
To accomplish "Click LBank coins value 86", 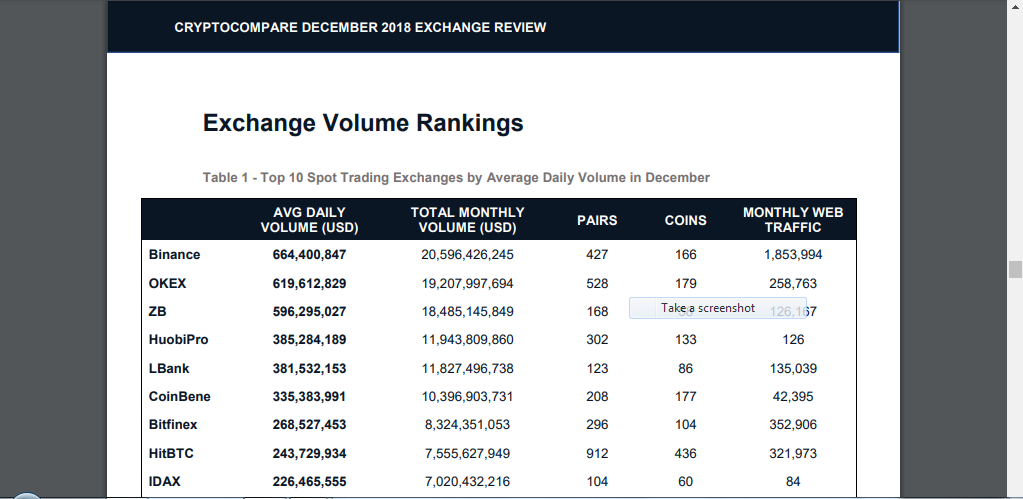I will (685, 368).
